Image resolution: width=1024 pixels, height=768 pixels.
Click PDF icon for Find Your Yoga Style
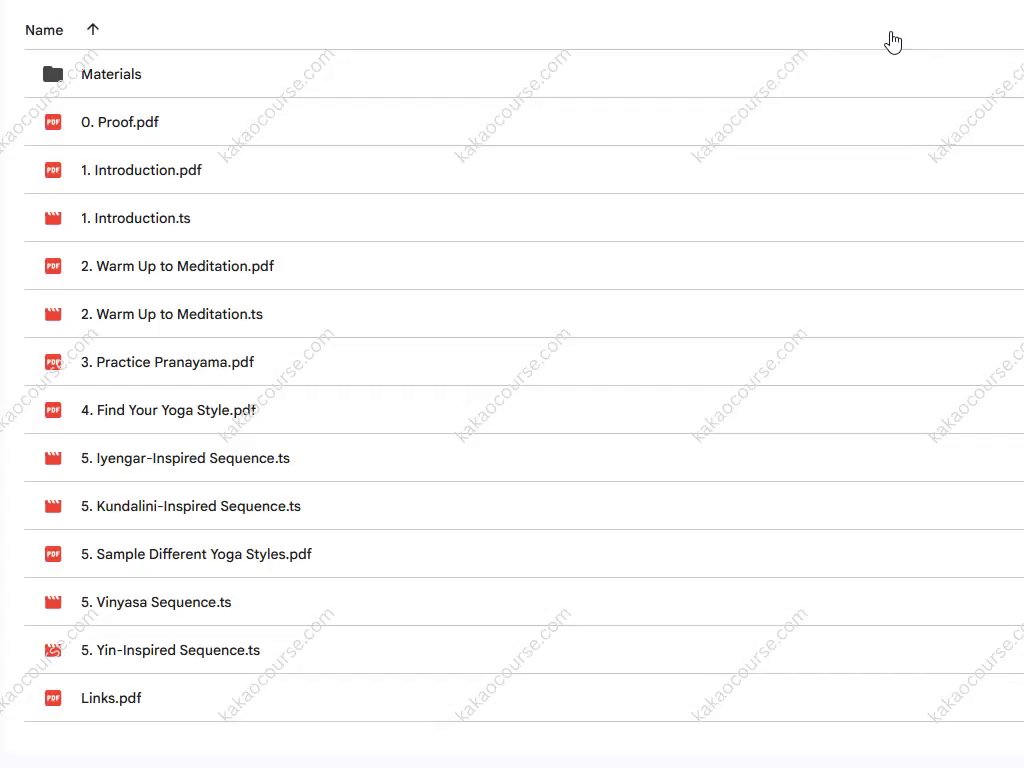pyautogui.click(x=53, y=410)
